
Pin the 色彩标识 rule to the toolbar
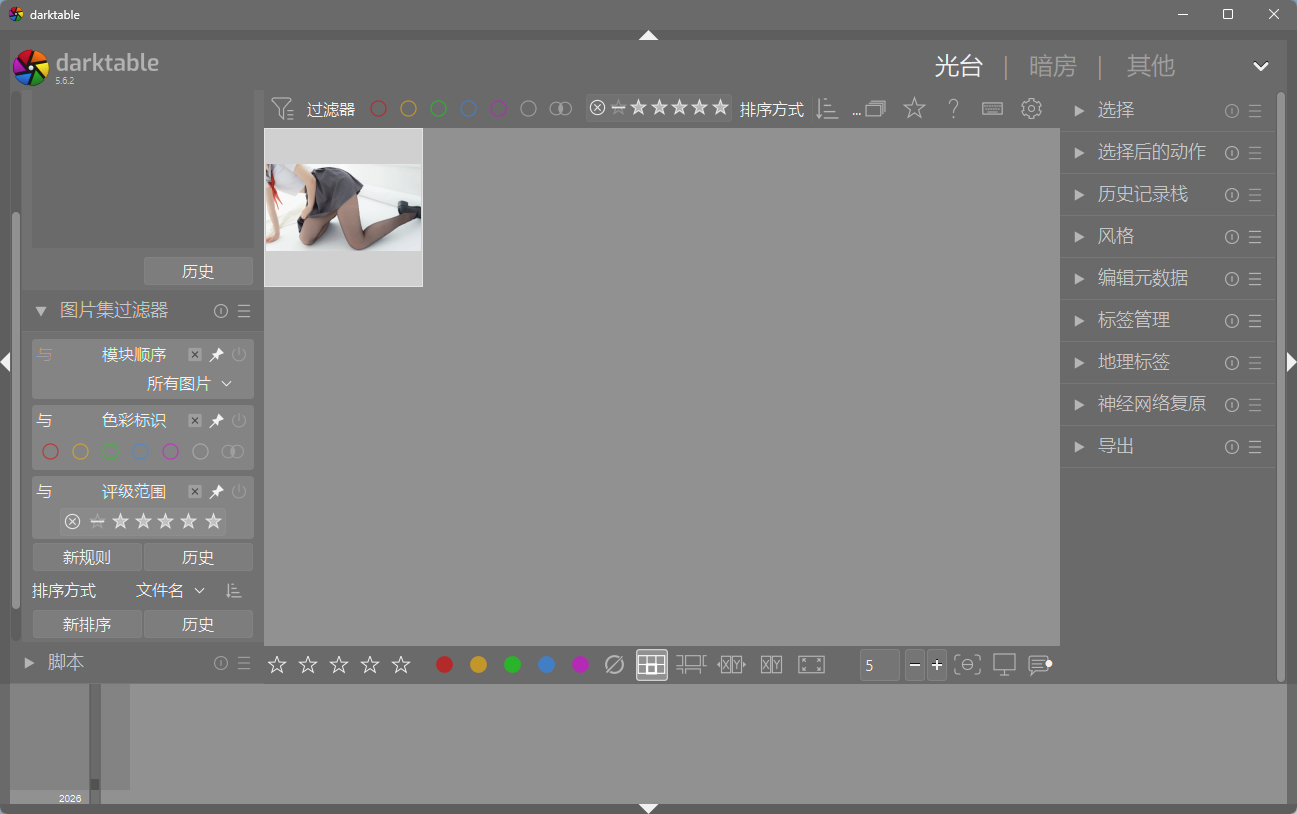pos(217,421)
